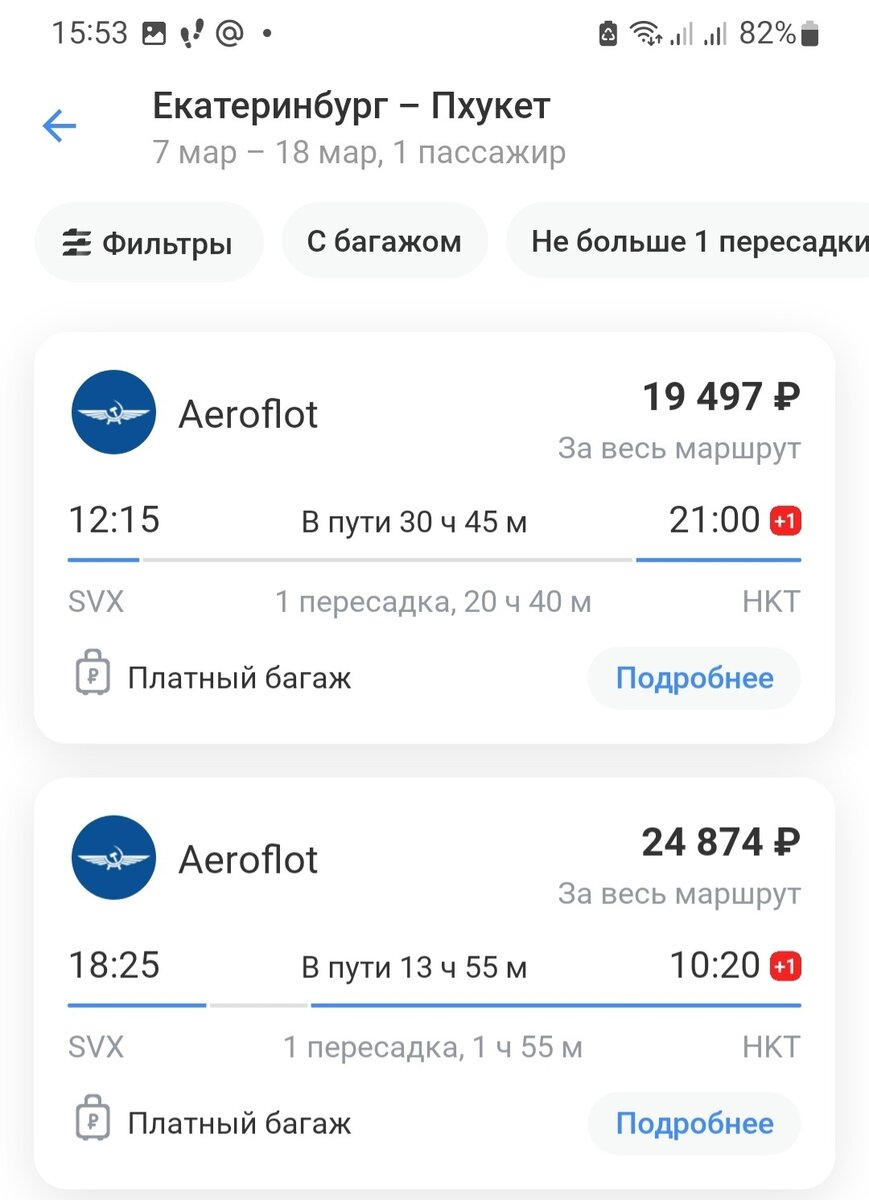Tap paid baggage icon on first flight
This screenshot has width=869, height=1200.
pyautogui.click(x=92, y=676)
